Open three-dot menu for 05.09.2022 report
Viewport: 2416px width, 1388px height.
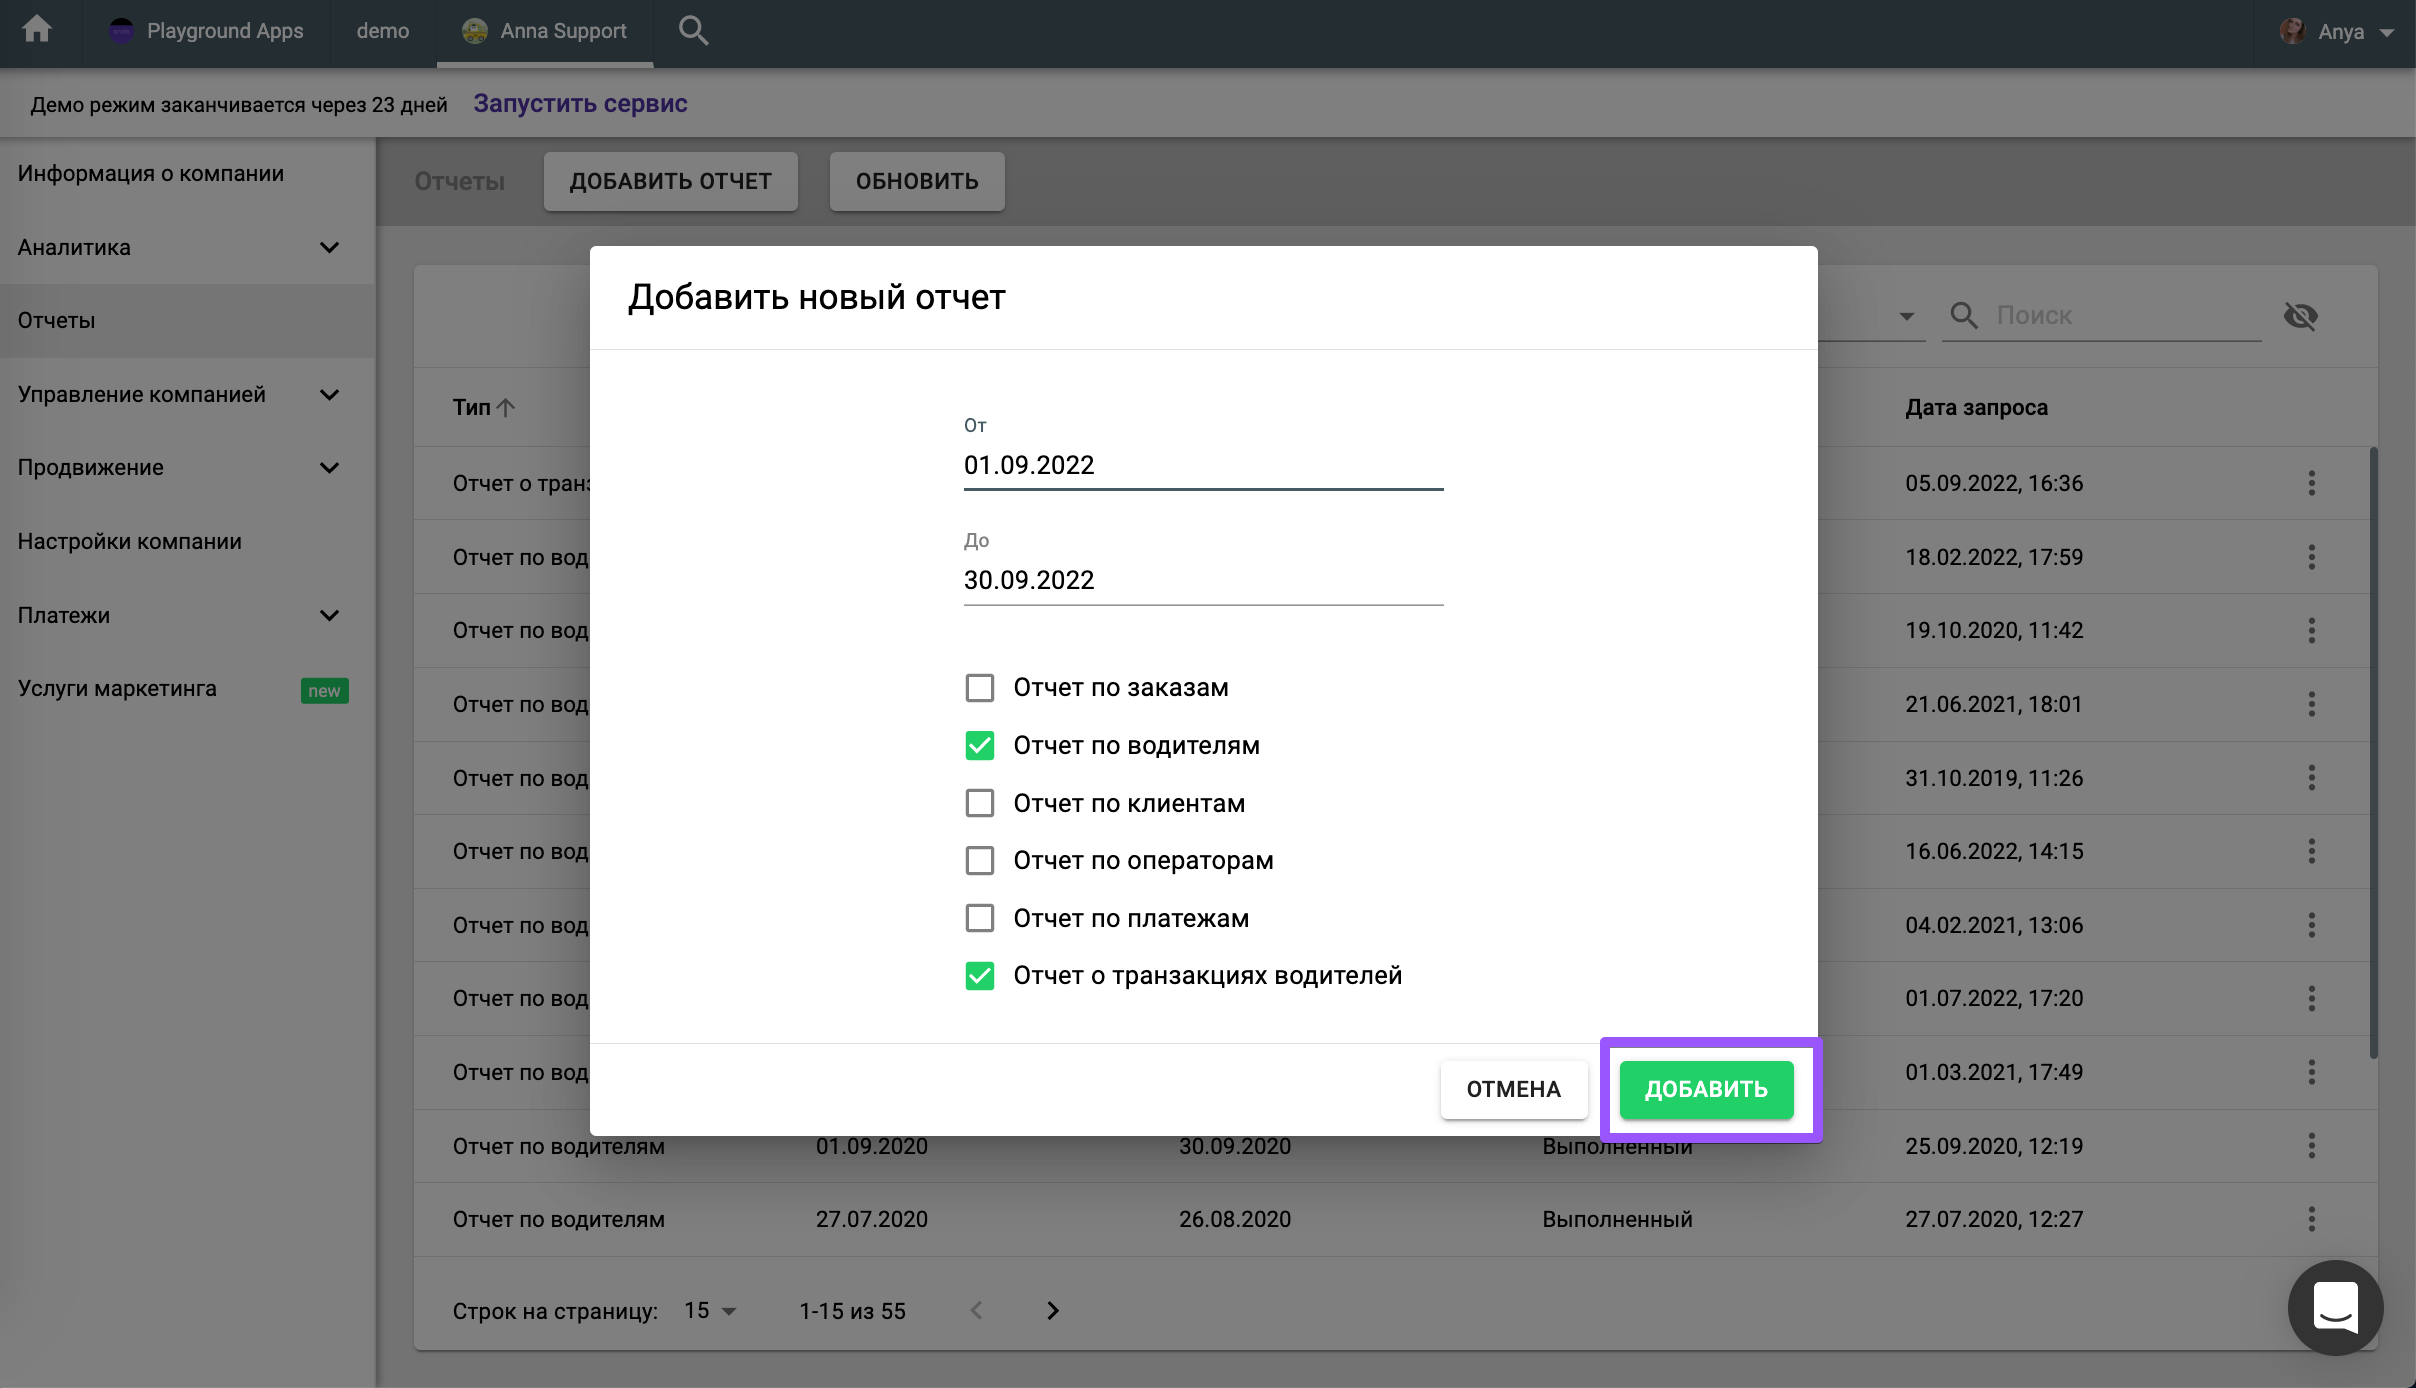(2311, 483)
